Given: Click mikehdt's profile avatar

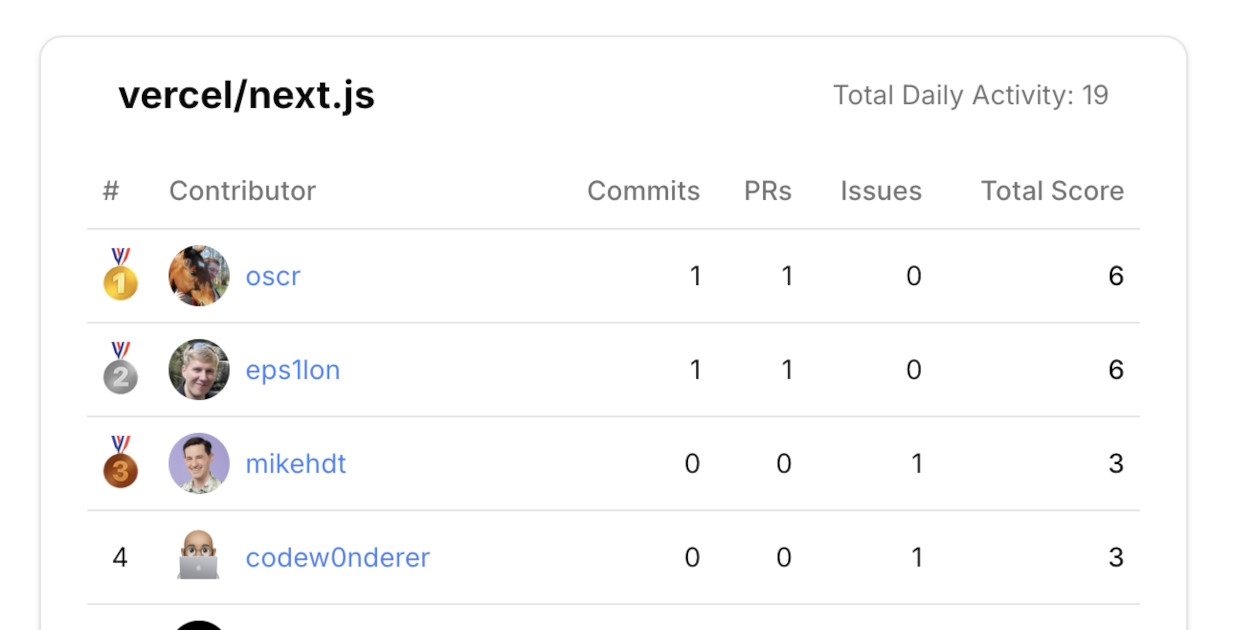Looking at the screenshot, I should [x=198, y=463].
